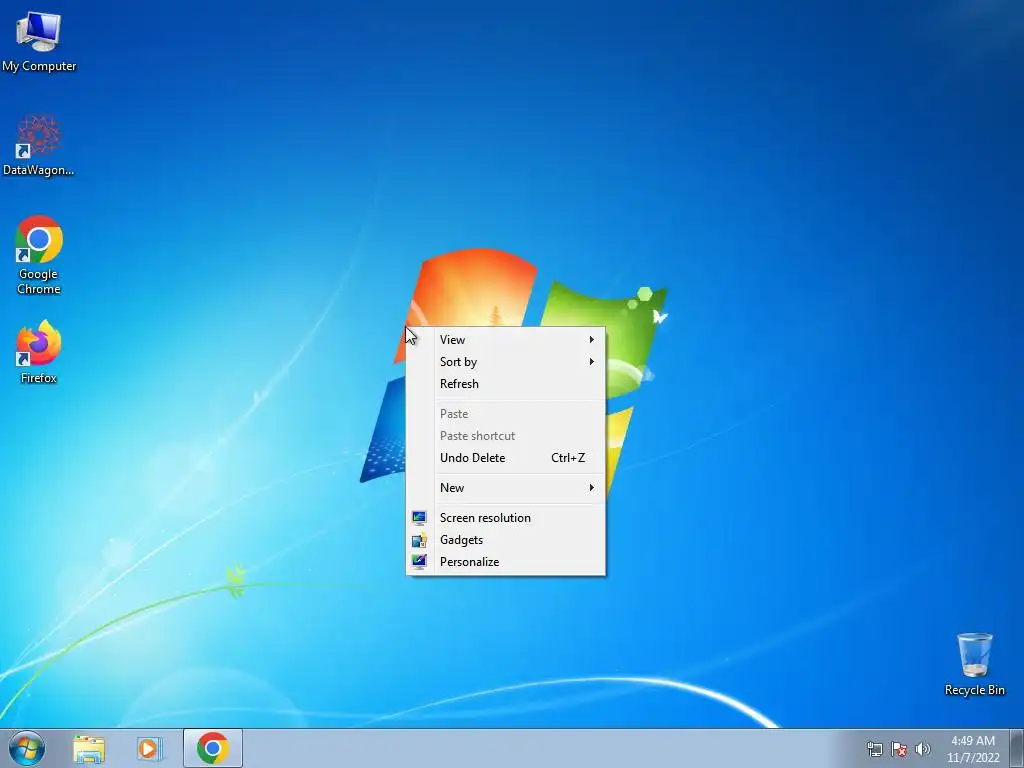This screenshot has width=1024, height=768.
Task: Select the Recycle Bin icon
Action: (974, 664)
